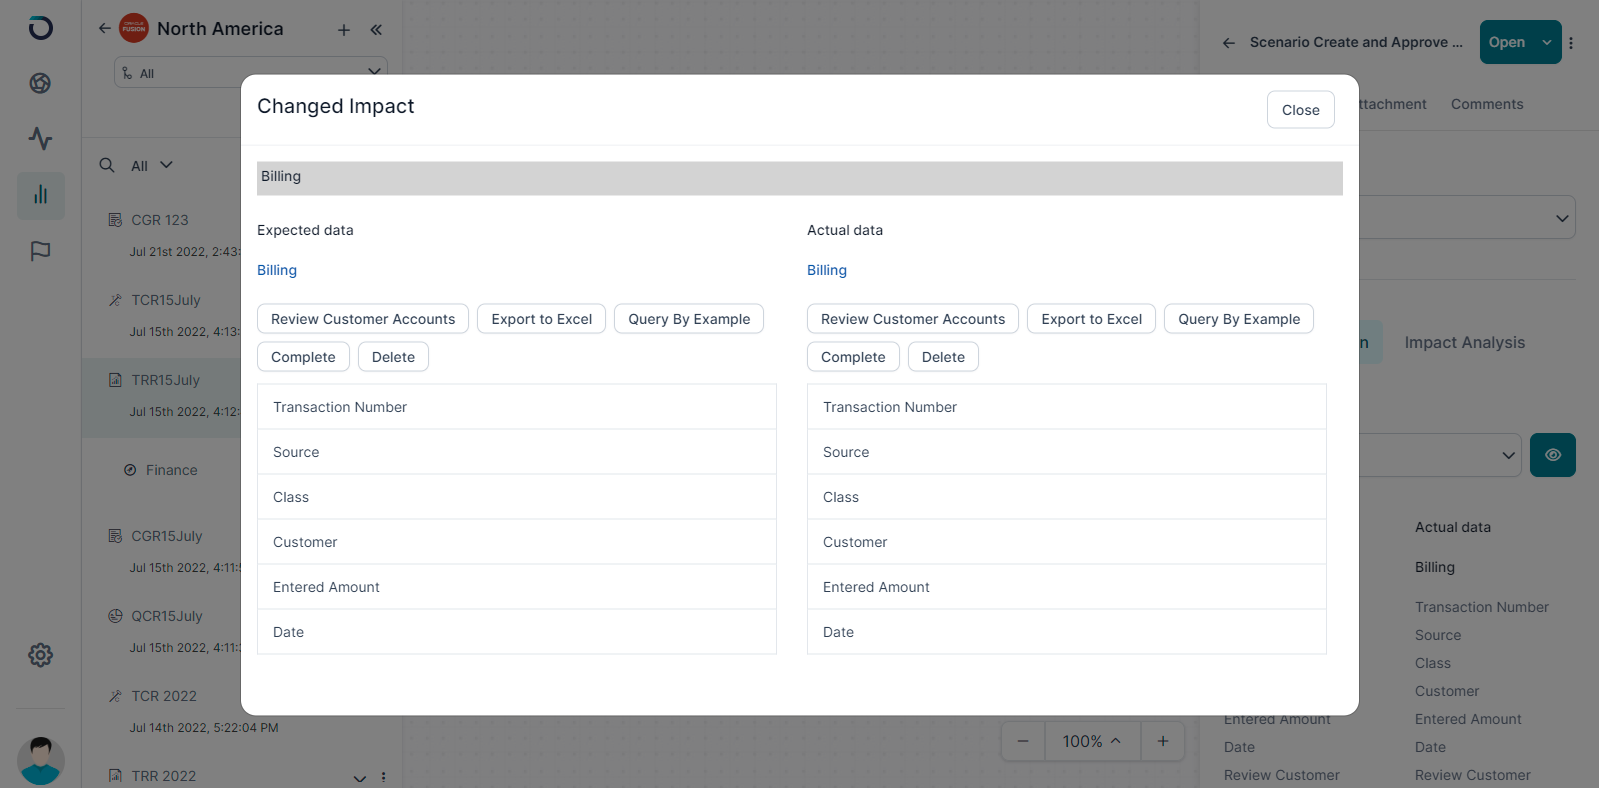This screenshot has height=788, width=1599.
Task: Click the plus icon next to North America
Action: 344,30
